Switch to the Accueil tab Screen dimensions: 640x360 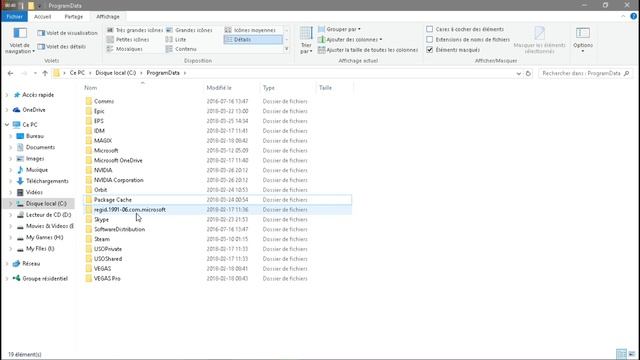(x=42, y=17)
